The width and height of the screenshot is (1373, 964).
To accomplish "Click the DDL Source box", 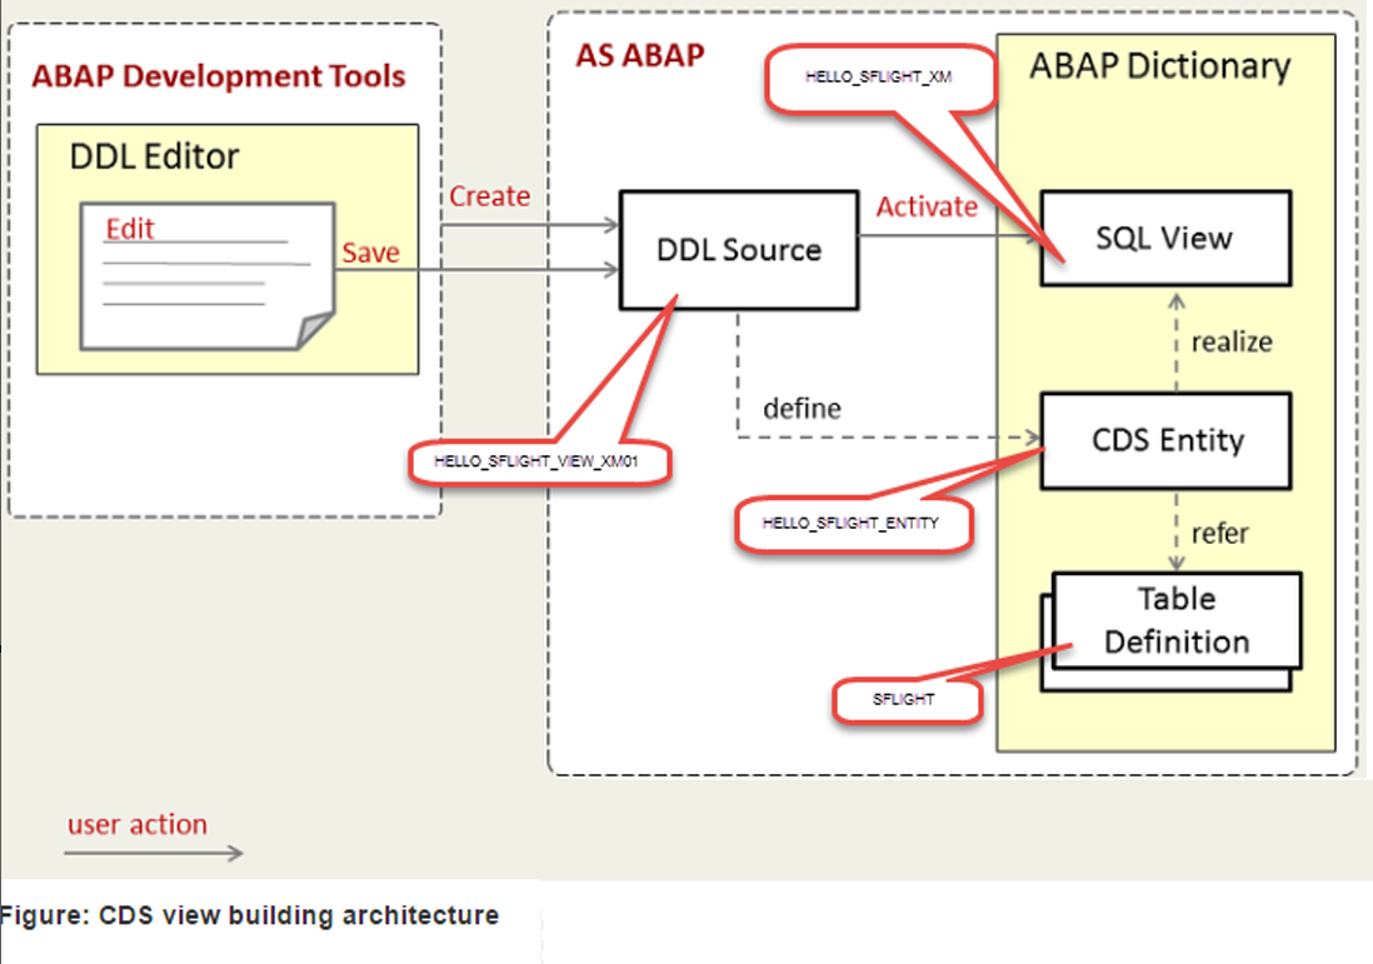I will 737,249.
